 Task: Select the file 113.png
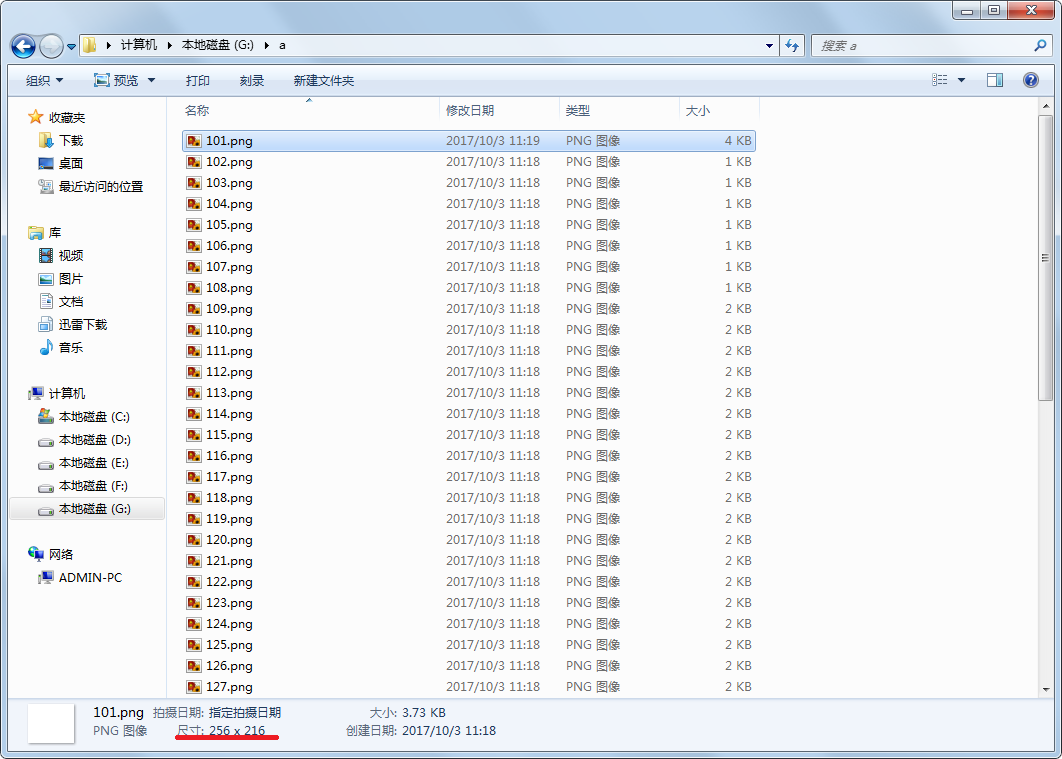(469, 393)
